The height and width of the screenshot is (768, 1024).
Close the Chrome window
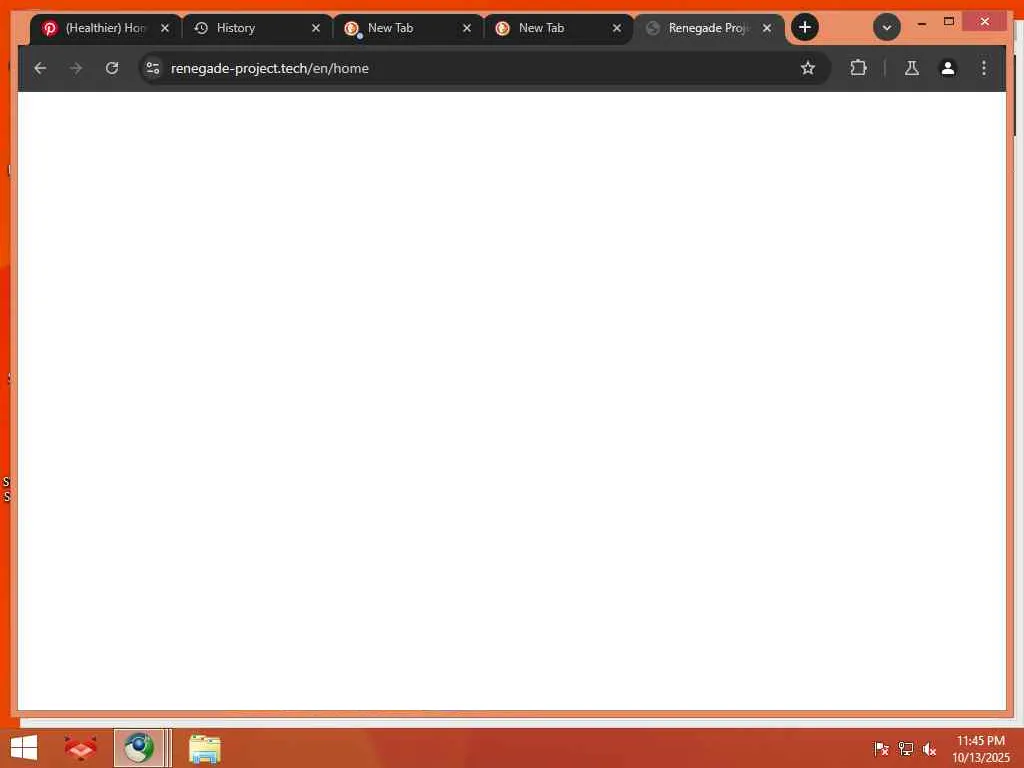coord(985,22)
